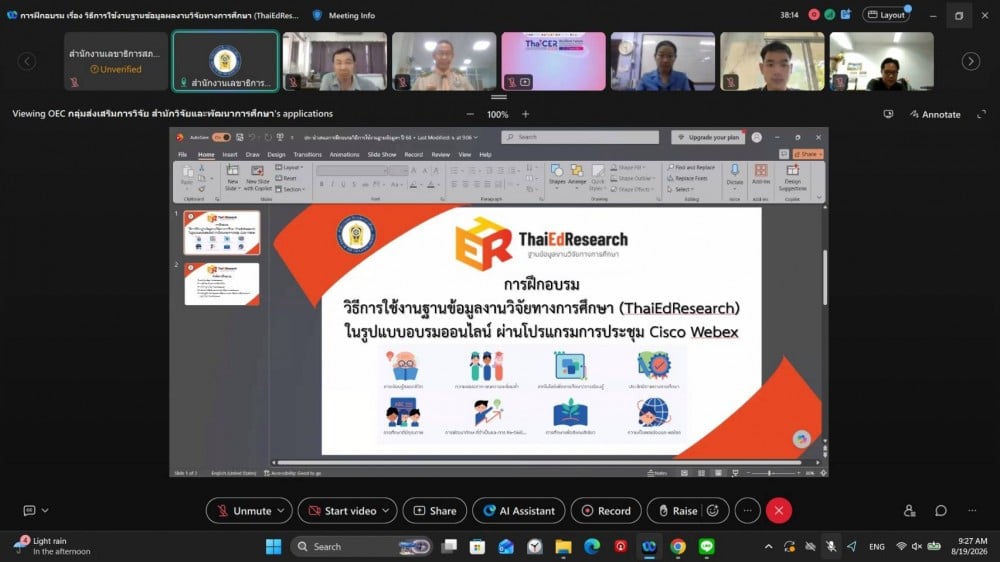This screenshot has height=562, width=1000.
Task: Open Section dropdown in Slides group
Action: coord(290,189)
